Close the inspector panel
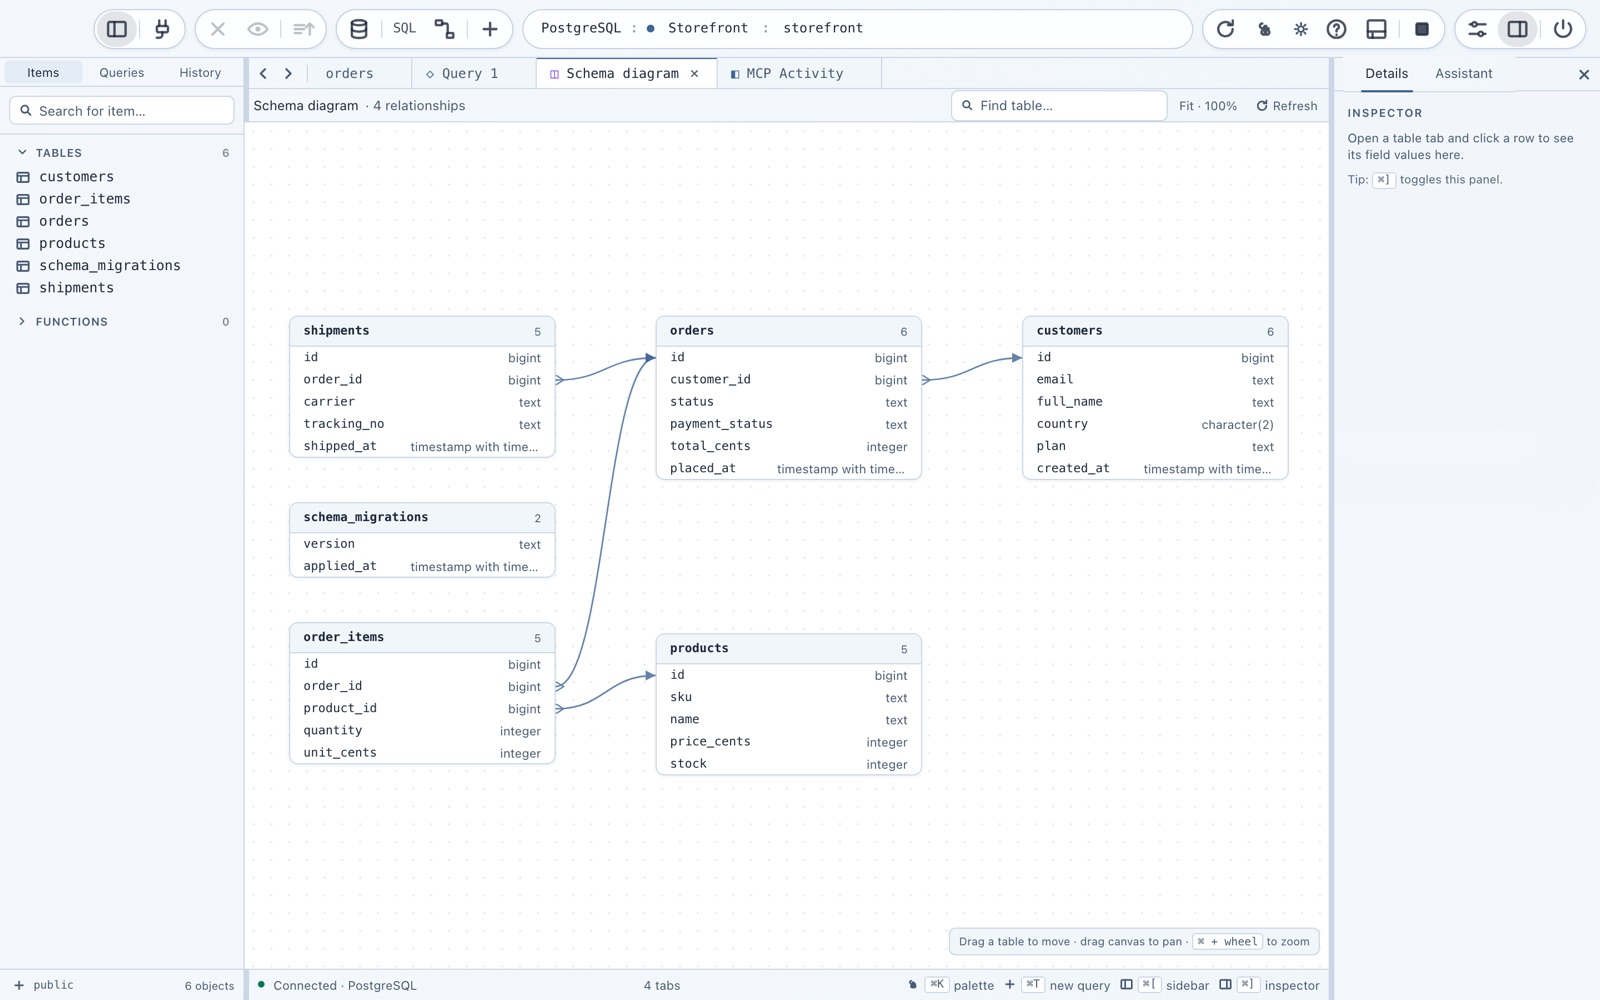Image resolution: width=1600 pixels, height=1000 pixels. coord(1584,74)
